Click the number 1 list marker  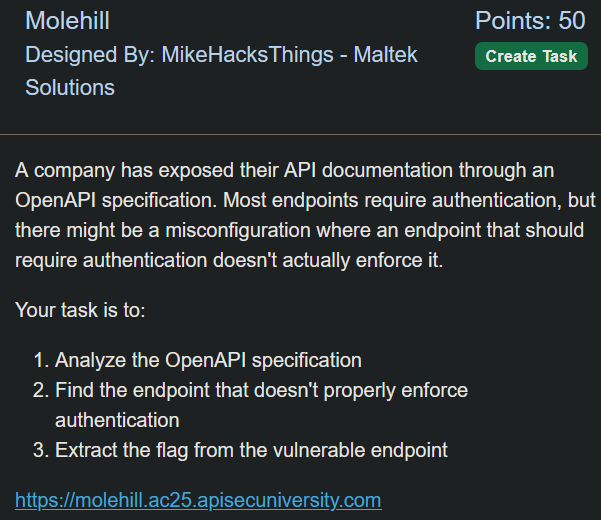click(x=41, y=360)
